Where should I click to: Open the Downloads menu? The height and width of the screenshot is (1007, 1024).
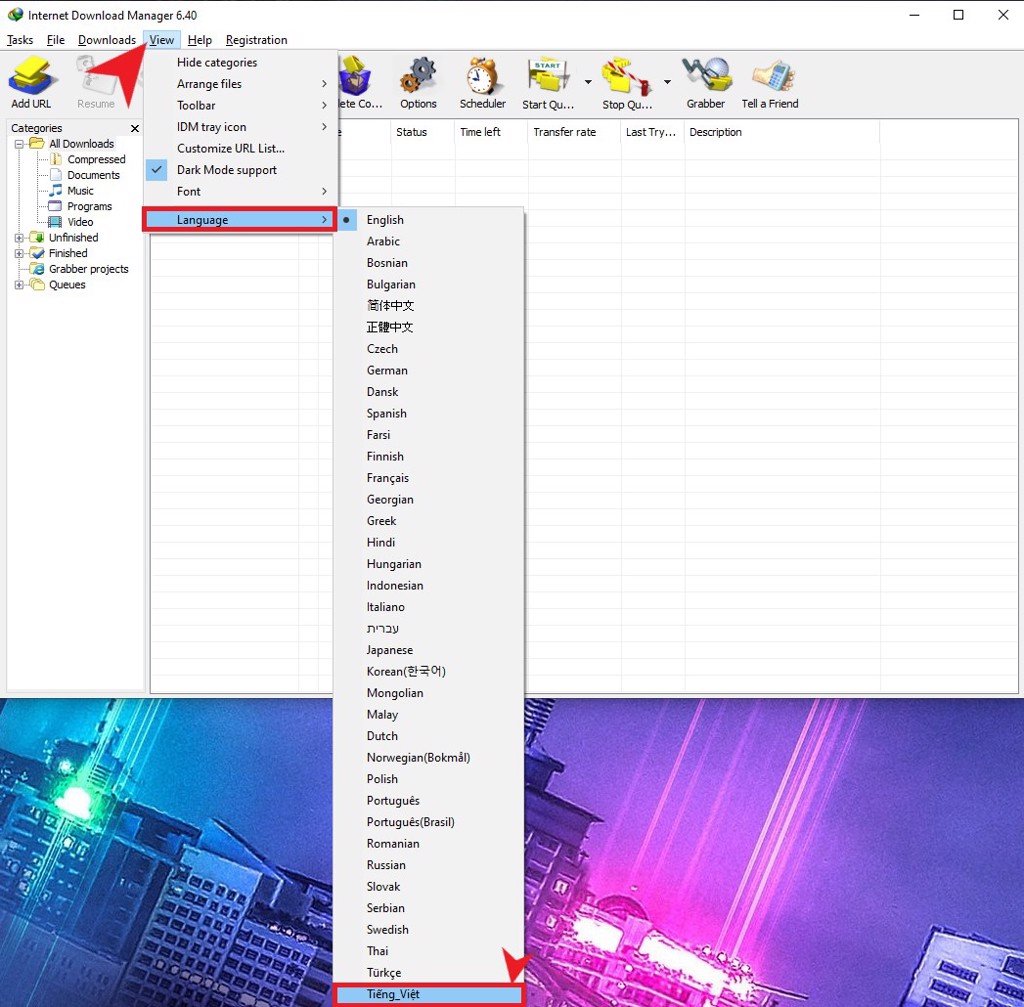point(106,40)
